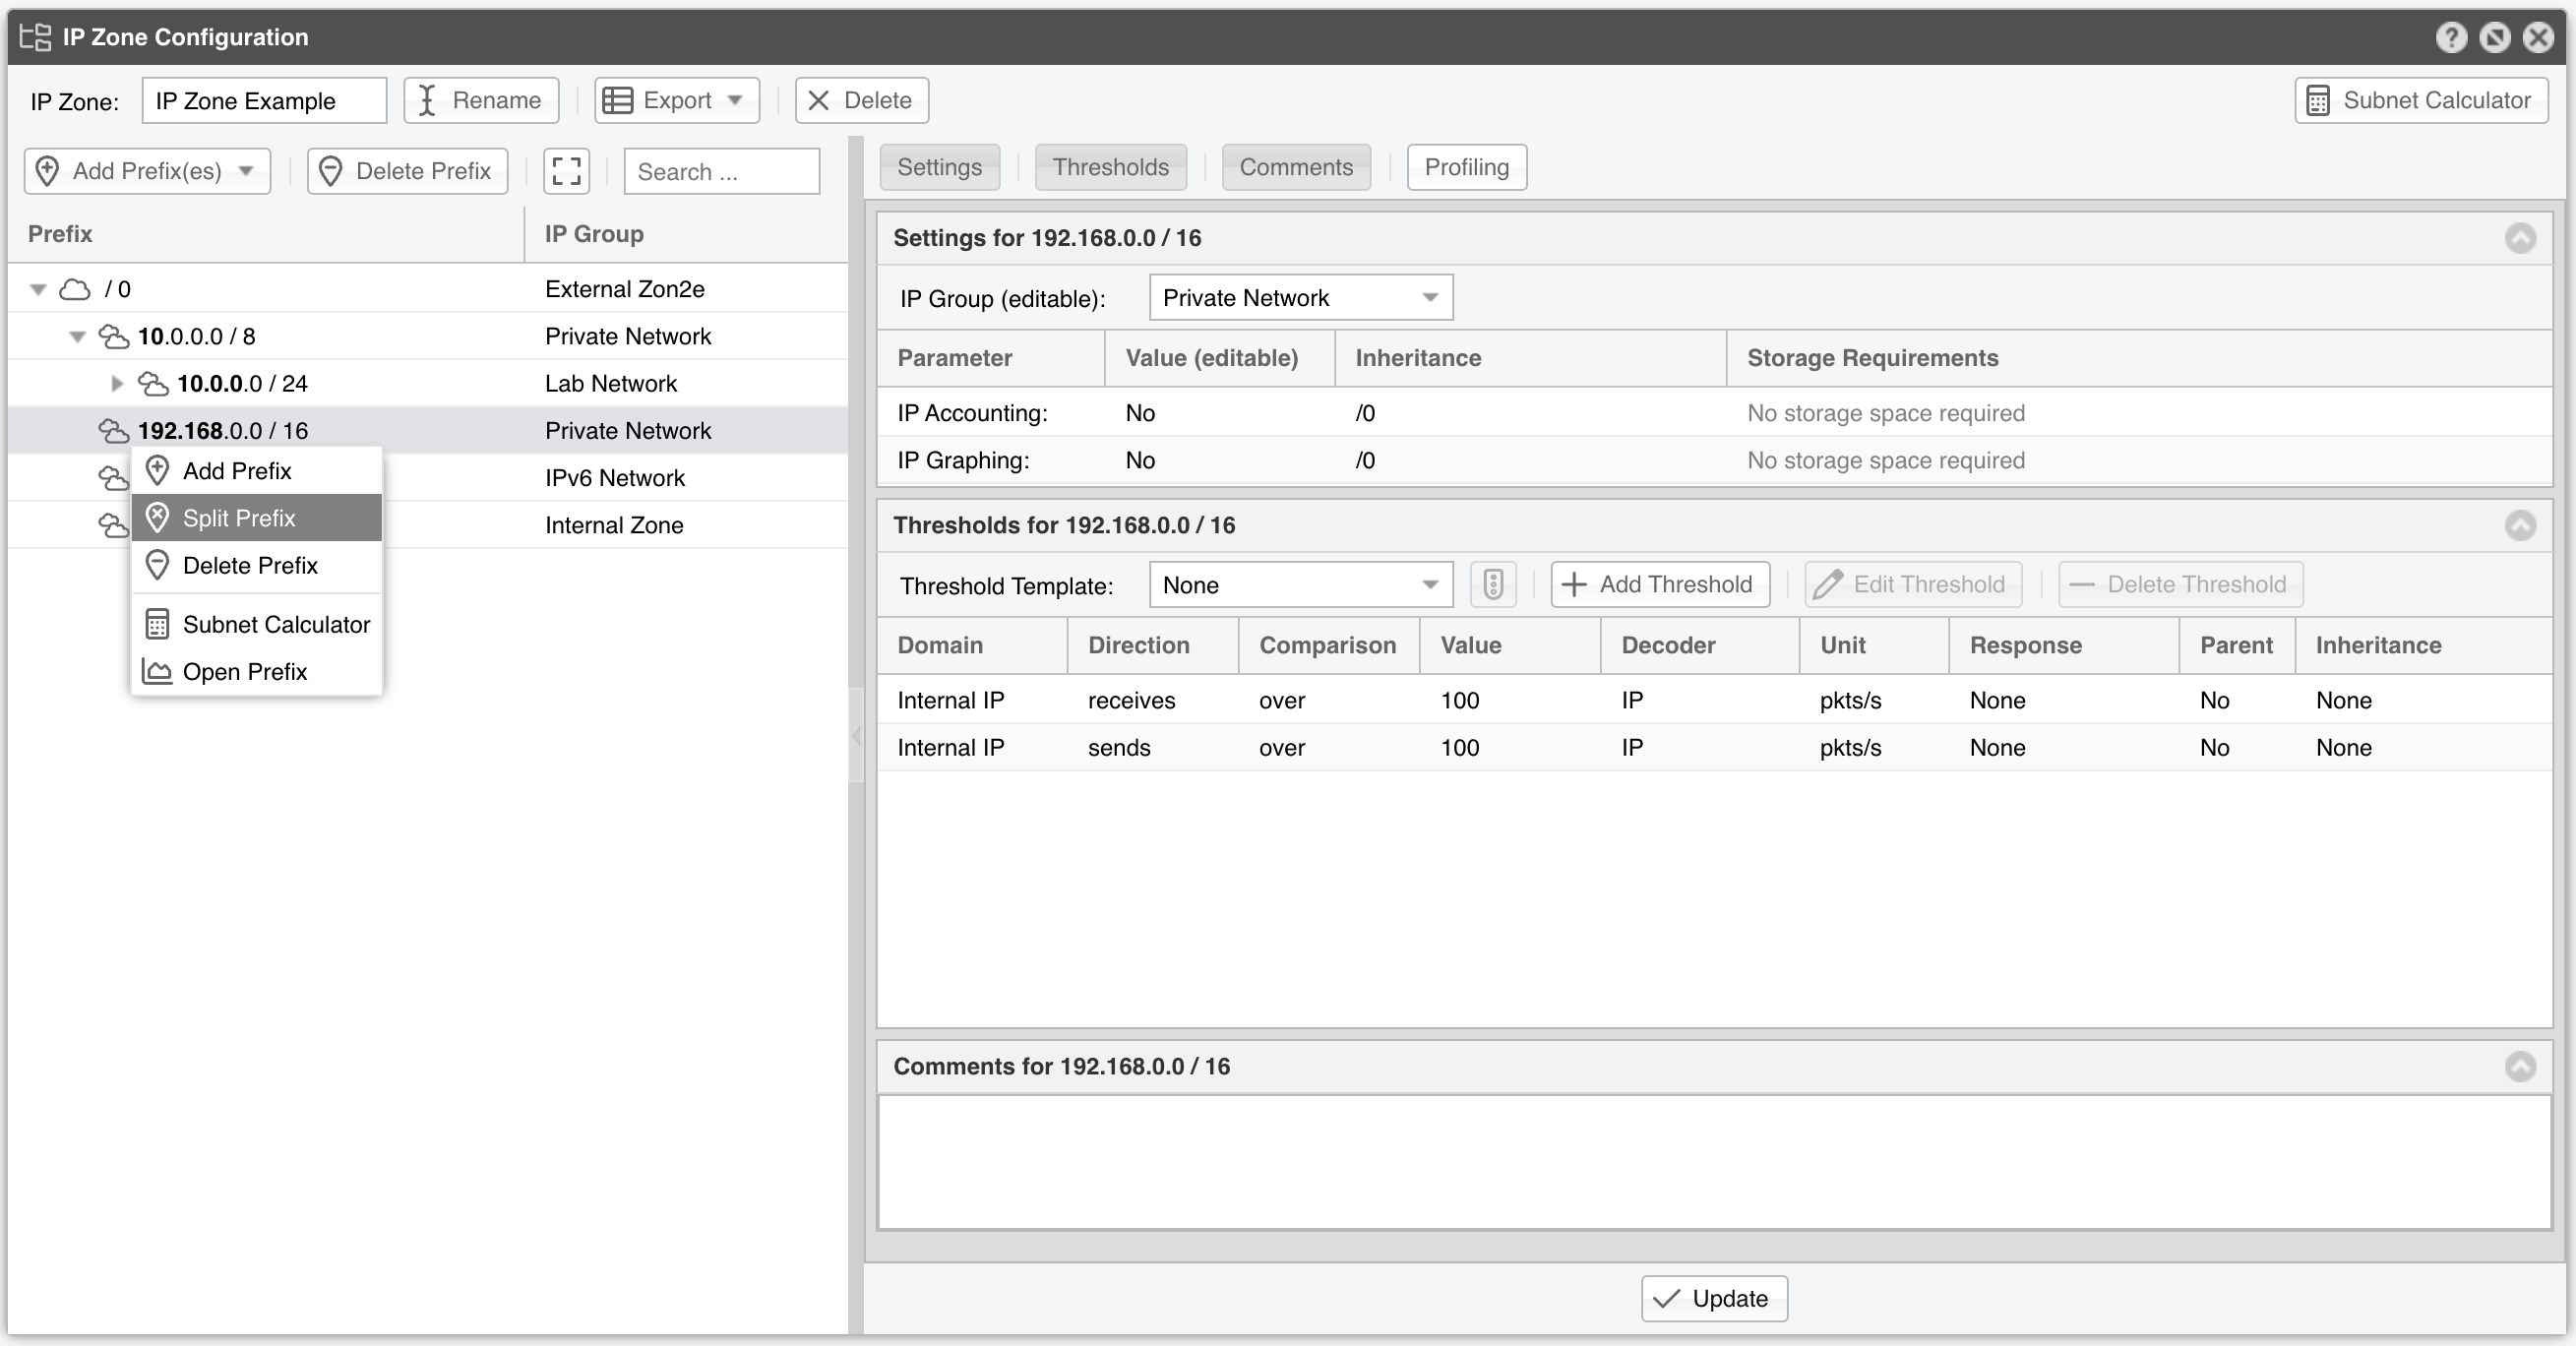The height and width of the screenshot is (1346, 2576).
Task: Open the IP Group Private Network combo box
Action: coord(1300,297)
